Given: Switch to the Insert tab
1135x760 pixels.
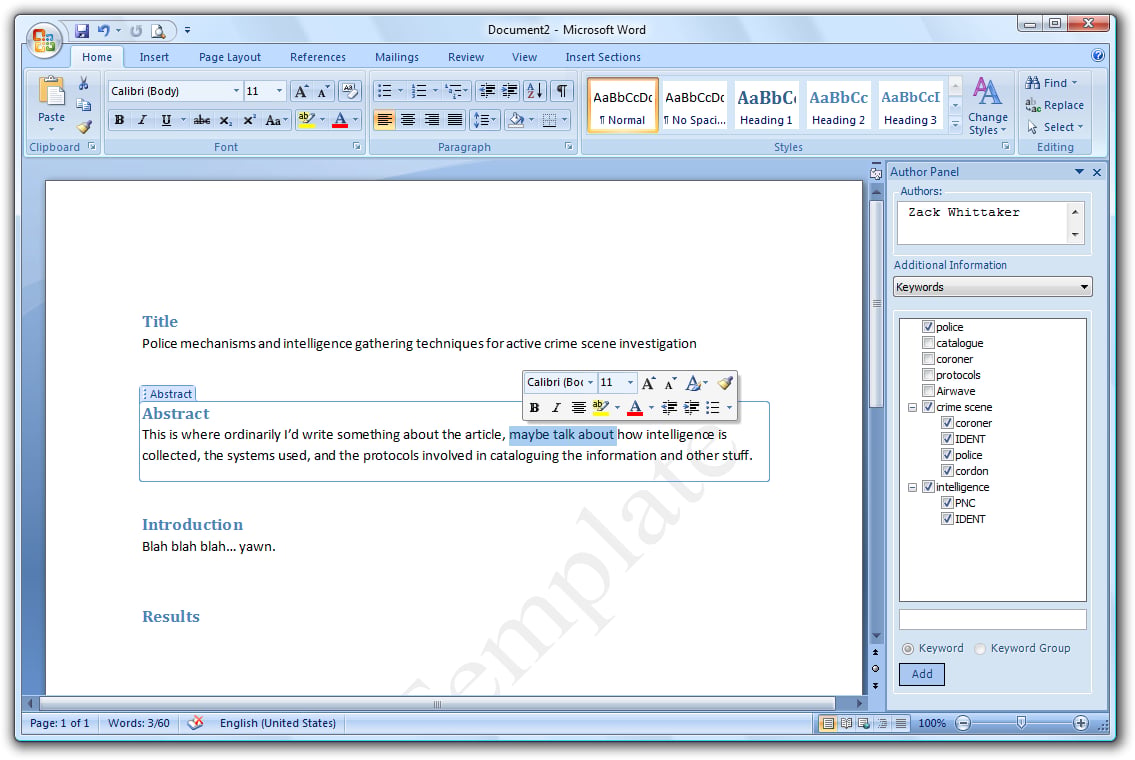Looking at the screenshot, I should coord(154,56).
